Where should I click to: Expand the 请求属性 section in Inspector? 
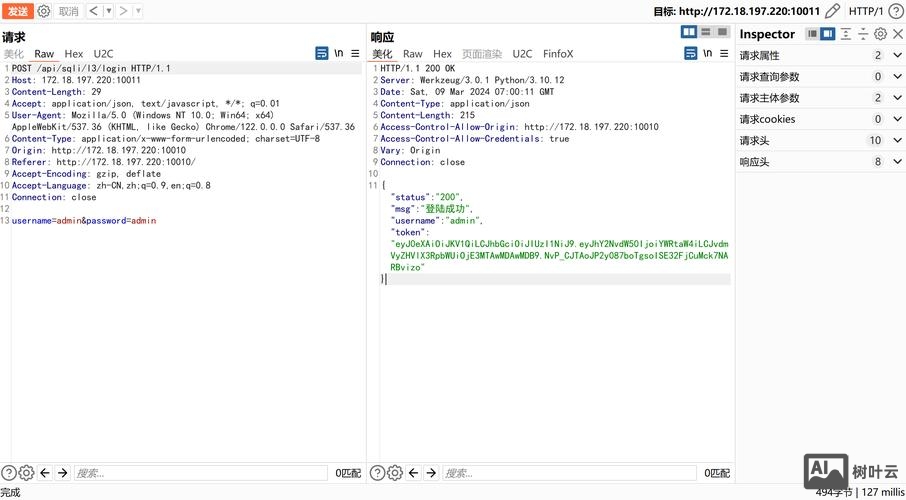[x=896, y=56]
